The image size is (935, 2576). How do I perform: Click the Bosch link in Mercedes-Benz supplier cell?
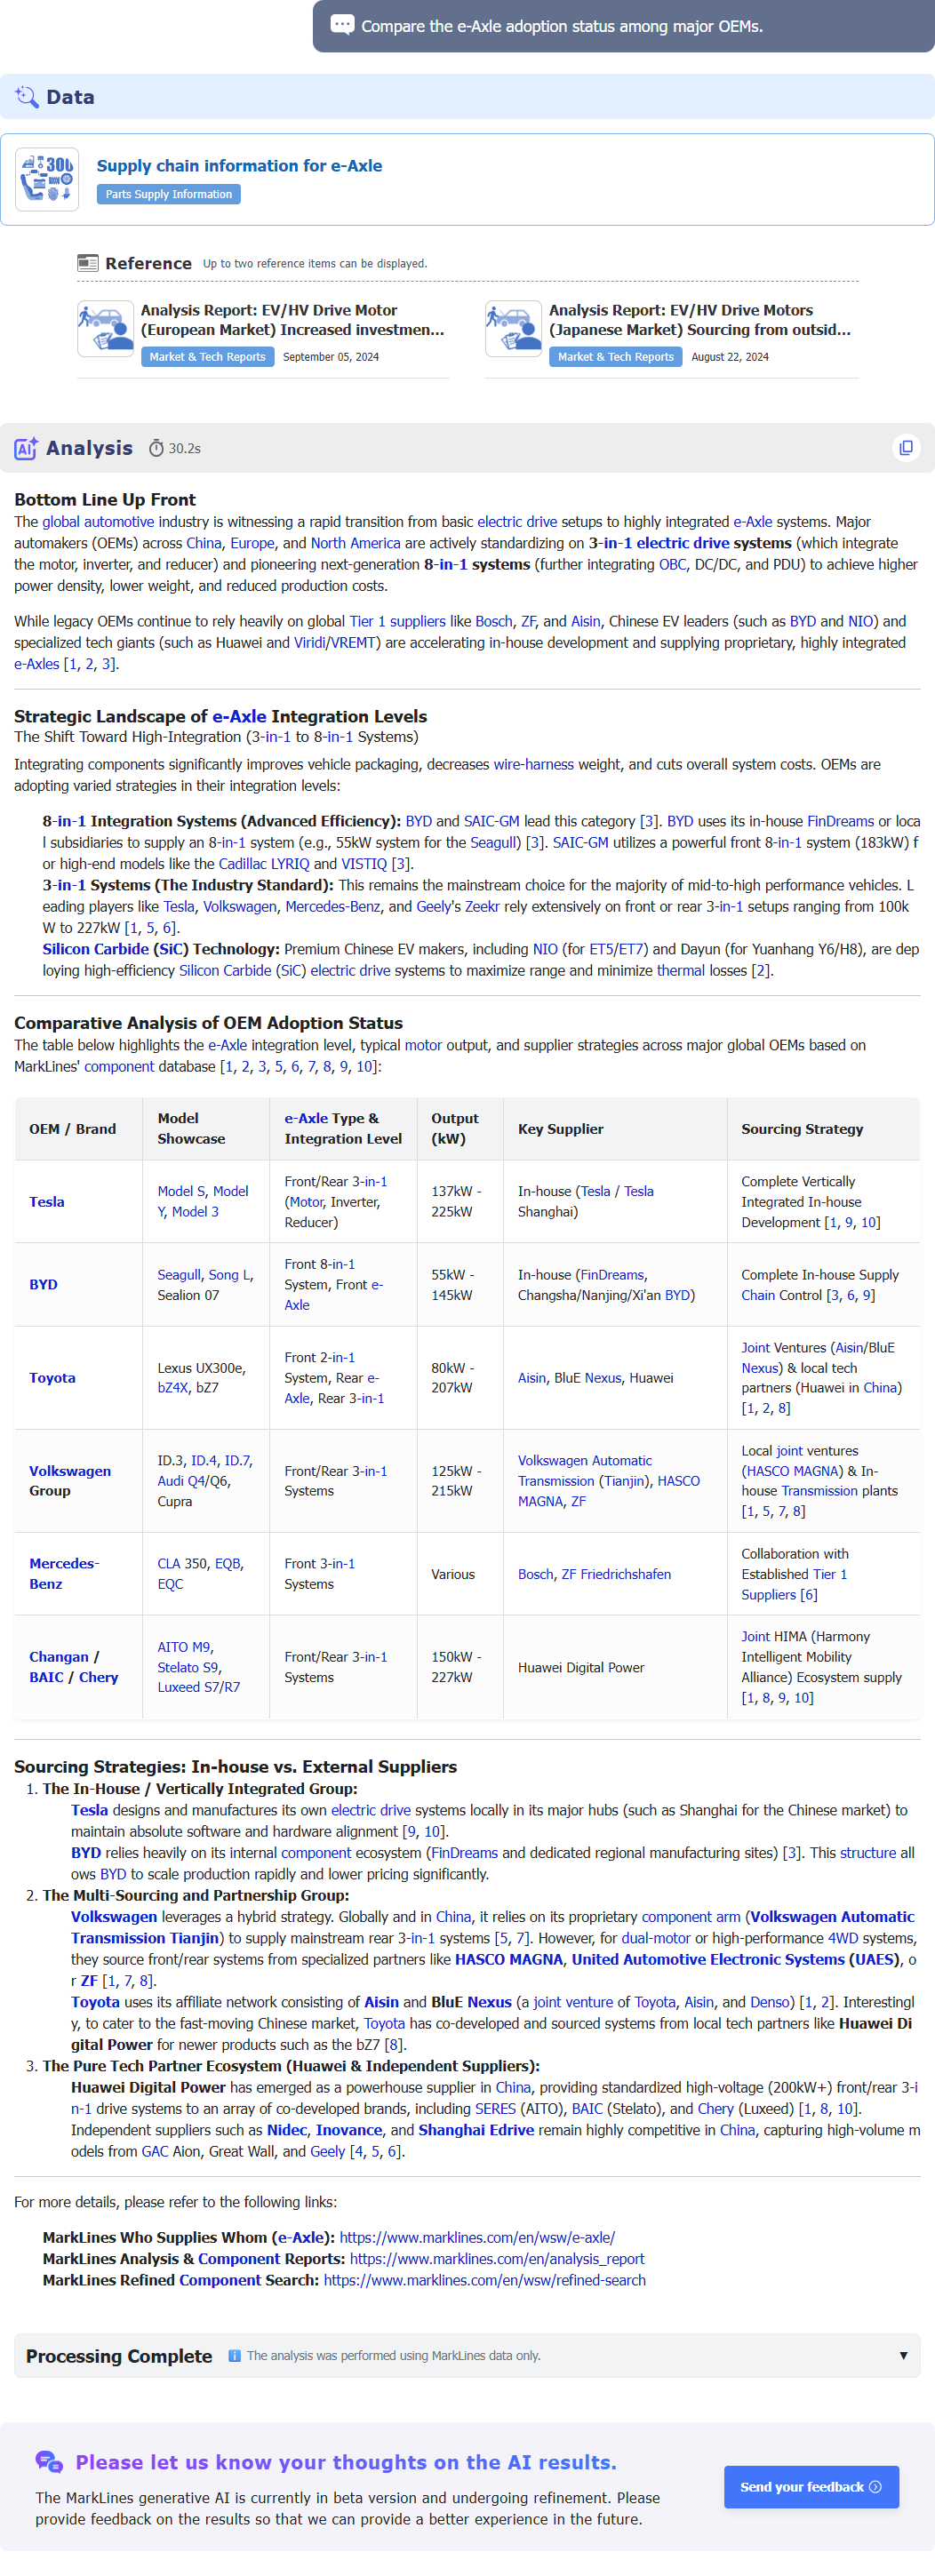click(x=536, y=1574)
